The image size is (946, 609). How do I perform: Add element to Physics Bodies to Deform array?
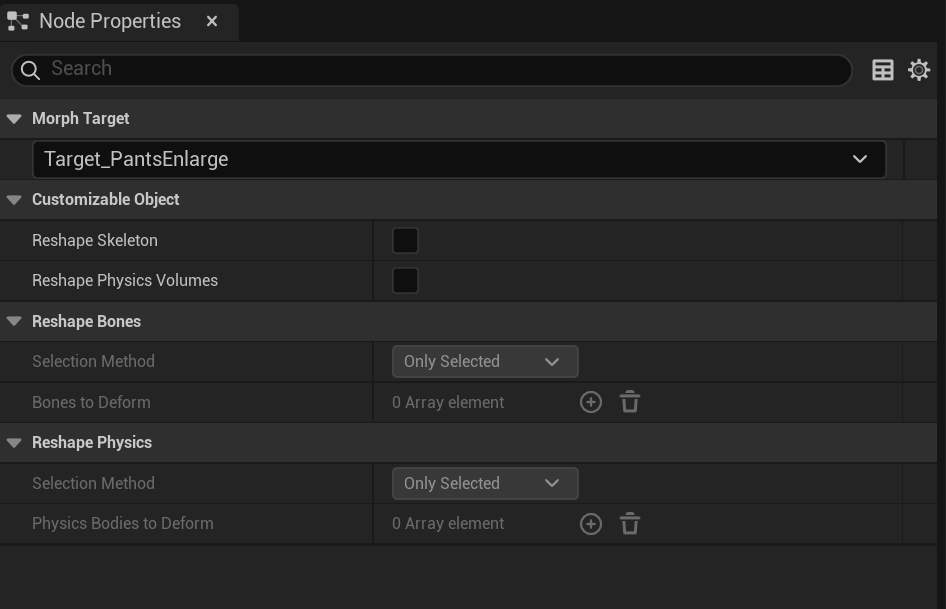591,524
